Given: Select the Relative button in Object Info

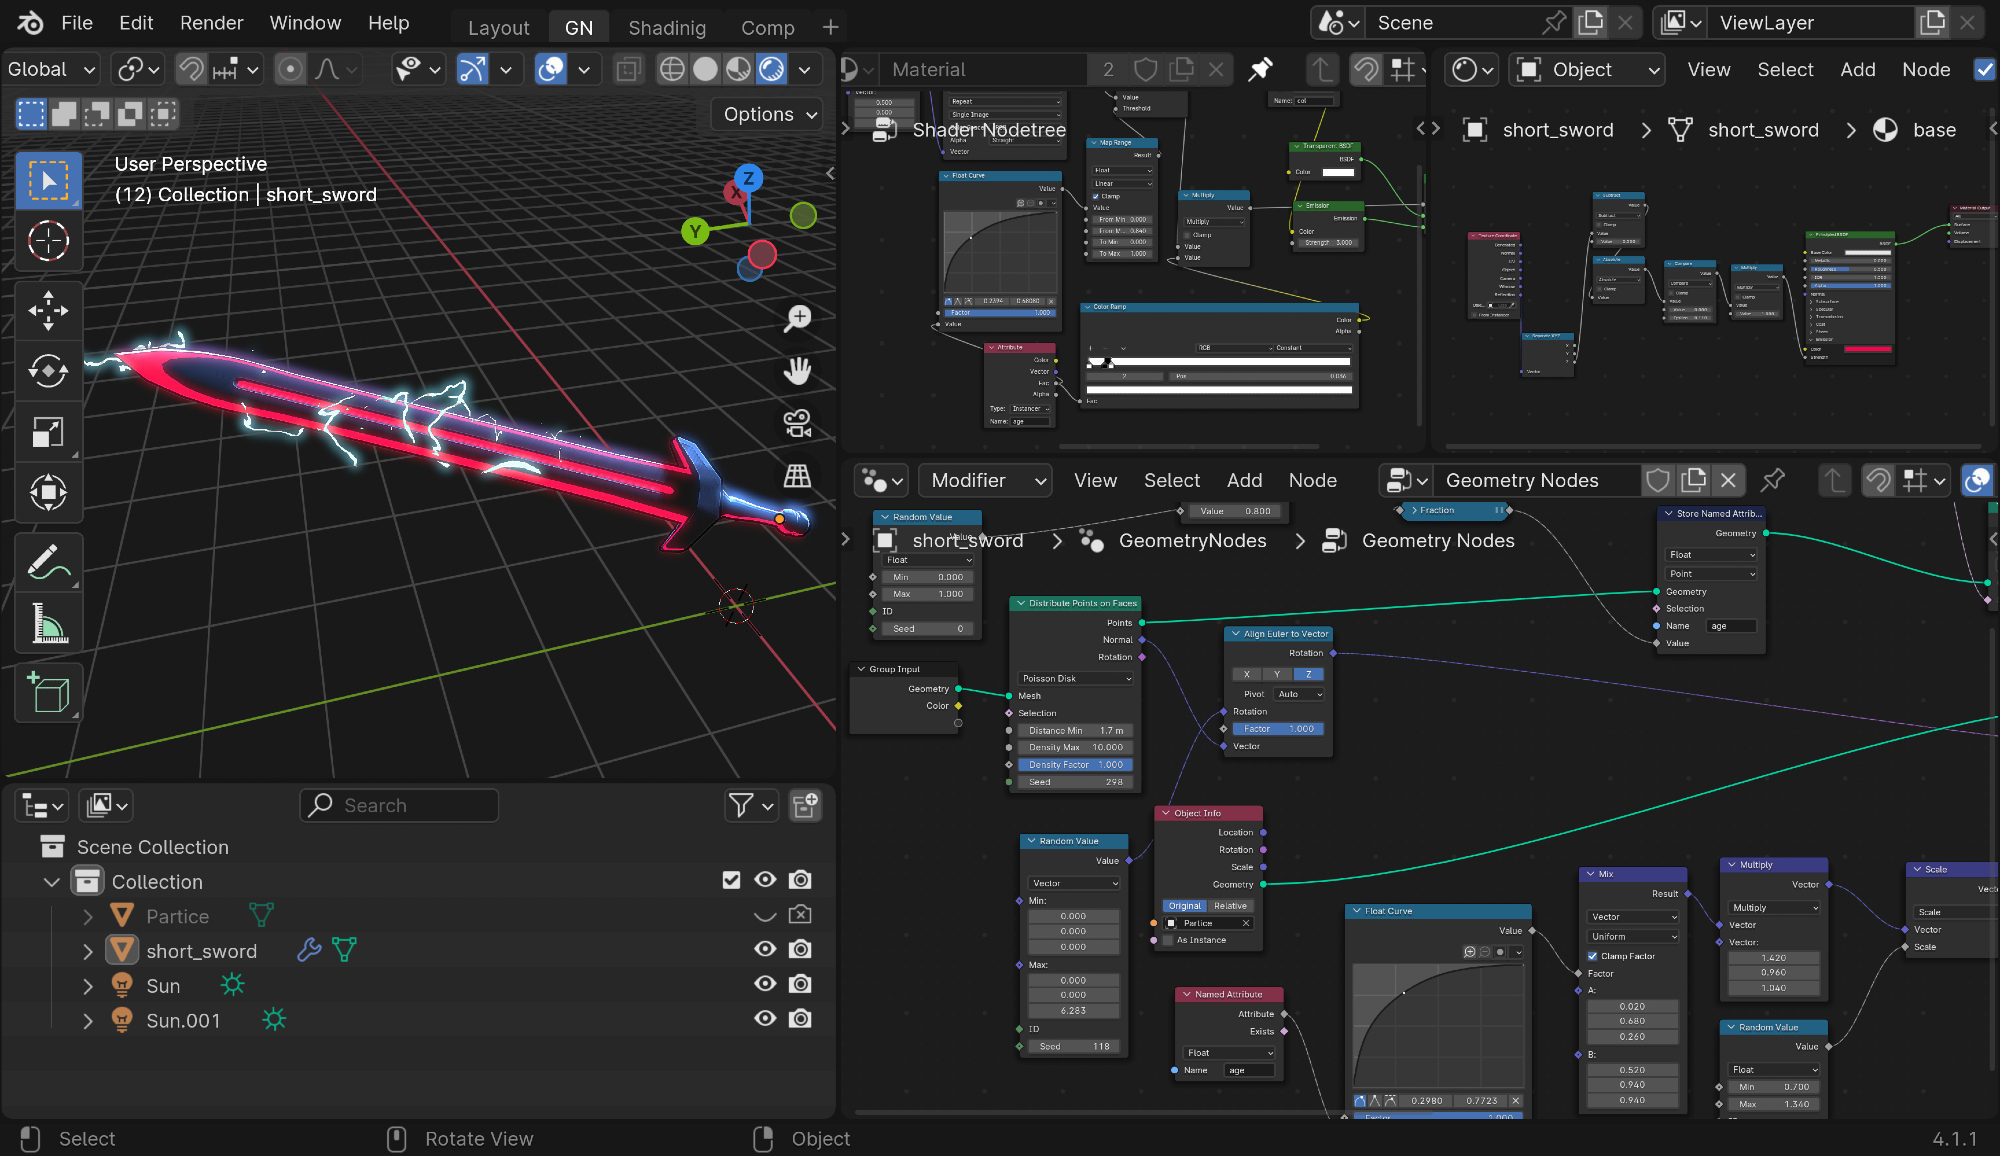Looking at the screenshot, I should 1231,906.
